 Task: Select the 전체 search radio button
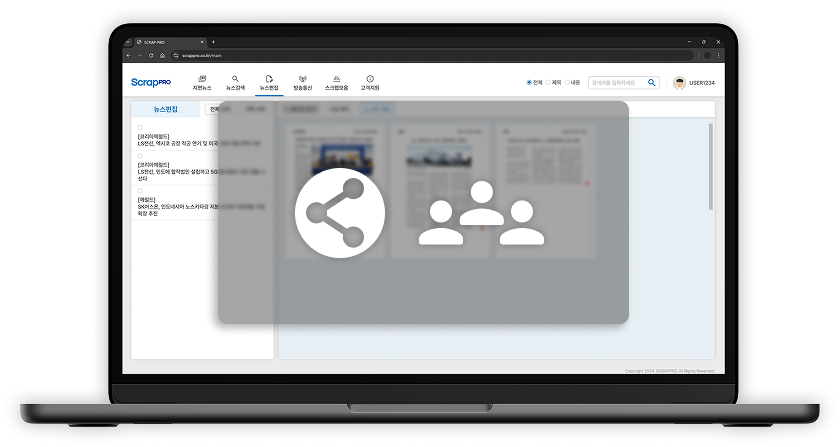click(x=529, y=83)
